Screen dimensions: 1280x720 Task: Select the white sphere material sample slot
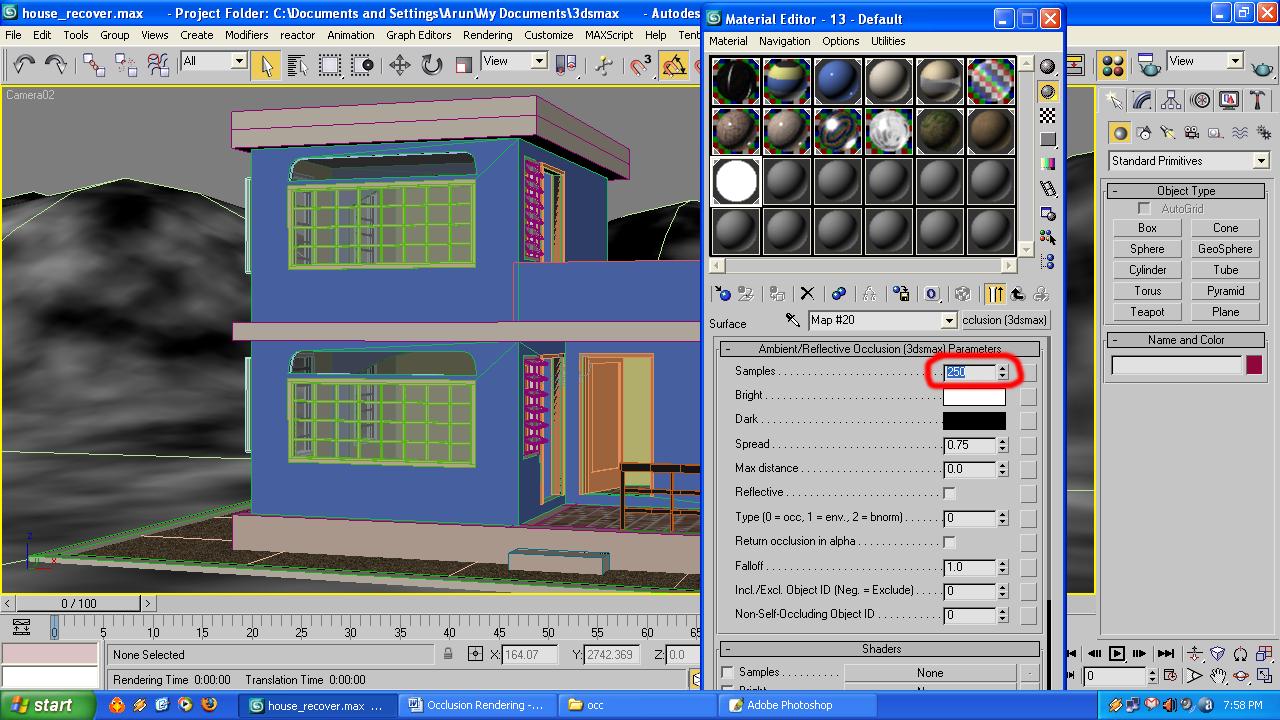[x=736, y=181]
